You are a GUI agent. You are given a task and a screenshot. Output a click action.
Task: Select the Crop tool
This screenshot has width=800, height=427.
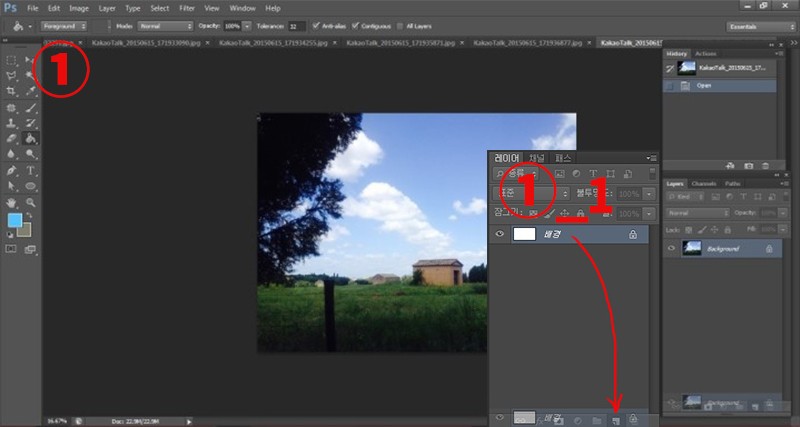(11, 91)
